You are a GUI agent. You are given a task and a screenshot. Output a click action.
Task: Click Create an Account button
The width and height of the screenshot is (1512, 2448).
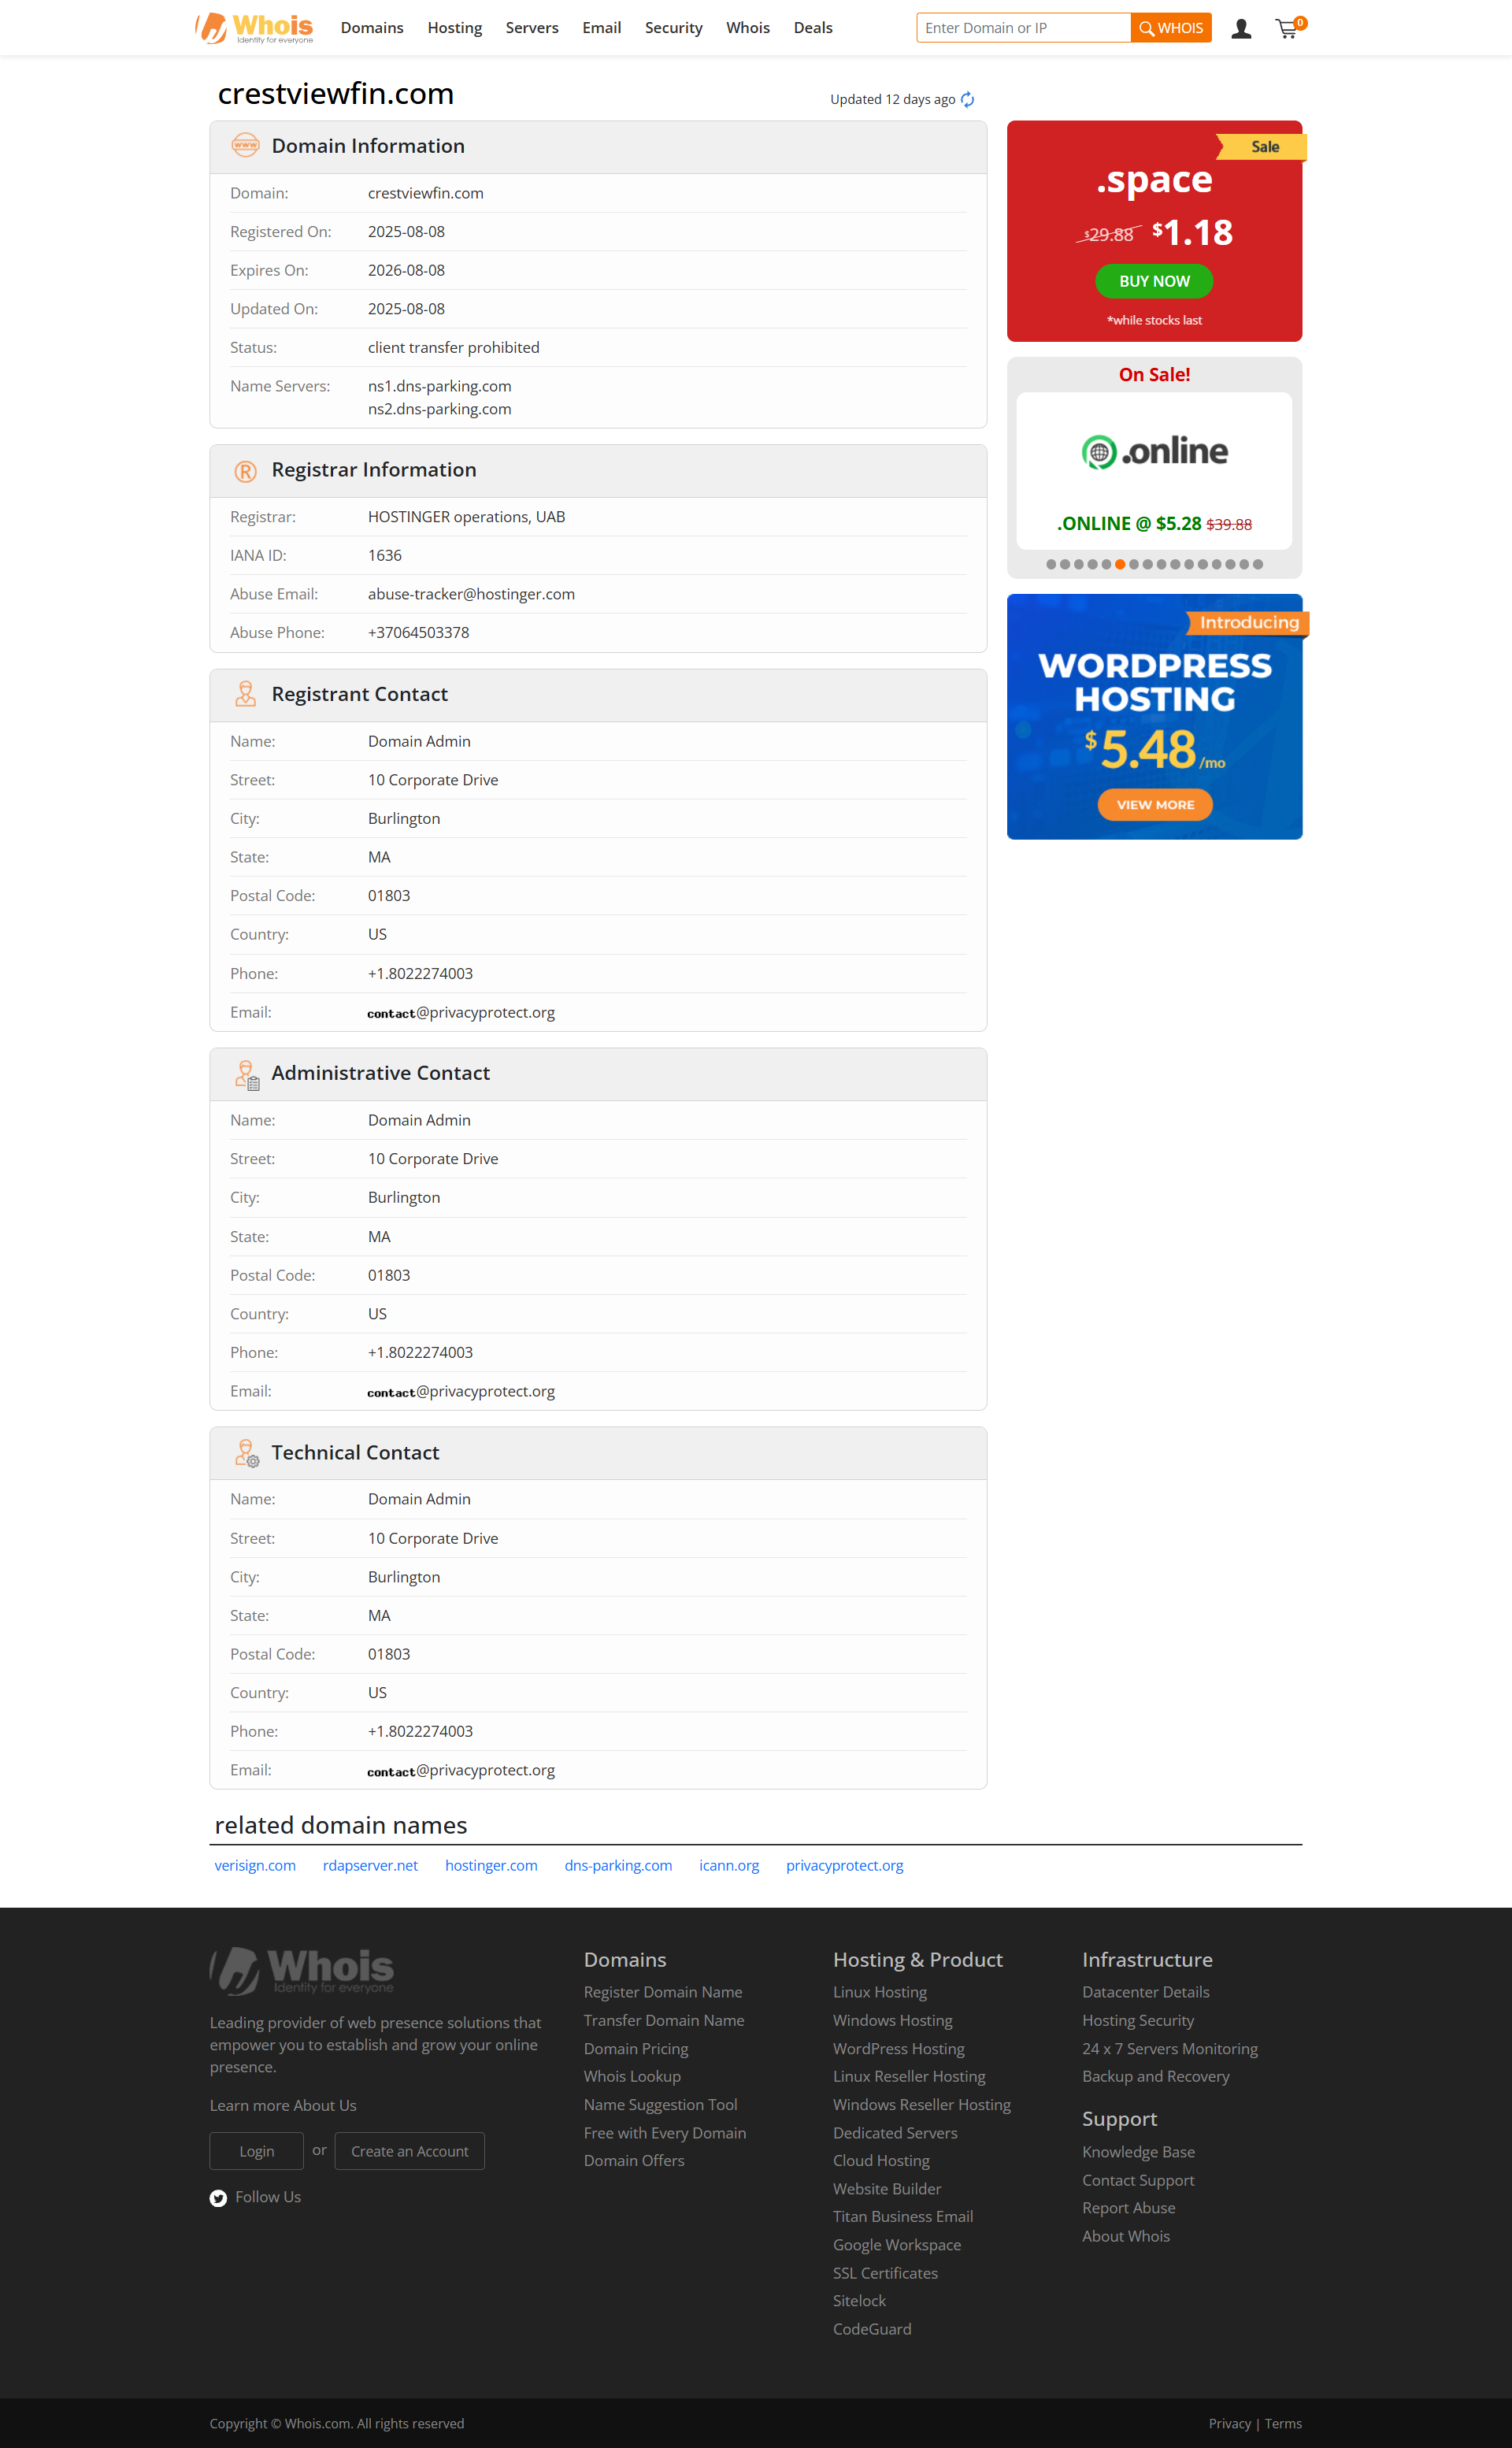click(x=409, y=2151)
